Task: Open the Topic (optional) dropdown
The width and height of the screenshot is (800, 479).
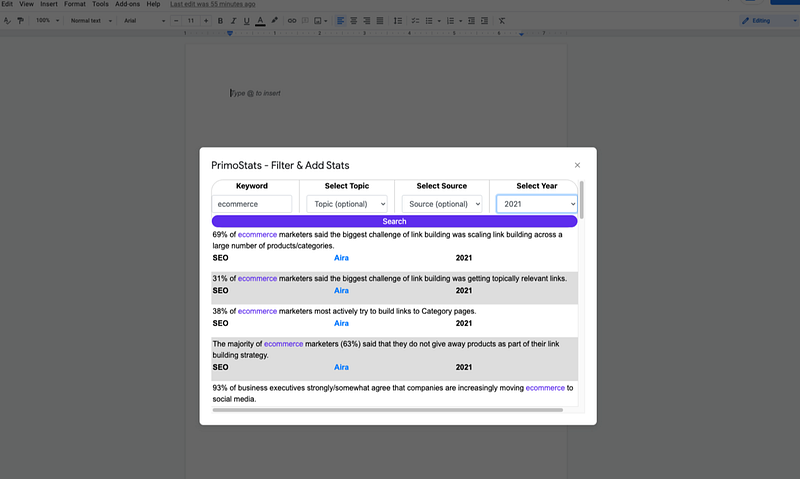Action: [x=347, y=204]
